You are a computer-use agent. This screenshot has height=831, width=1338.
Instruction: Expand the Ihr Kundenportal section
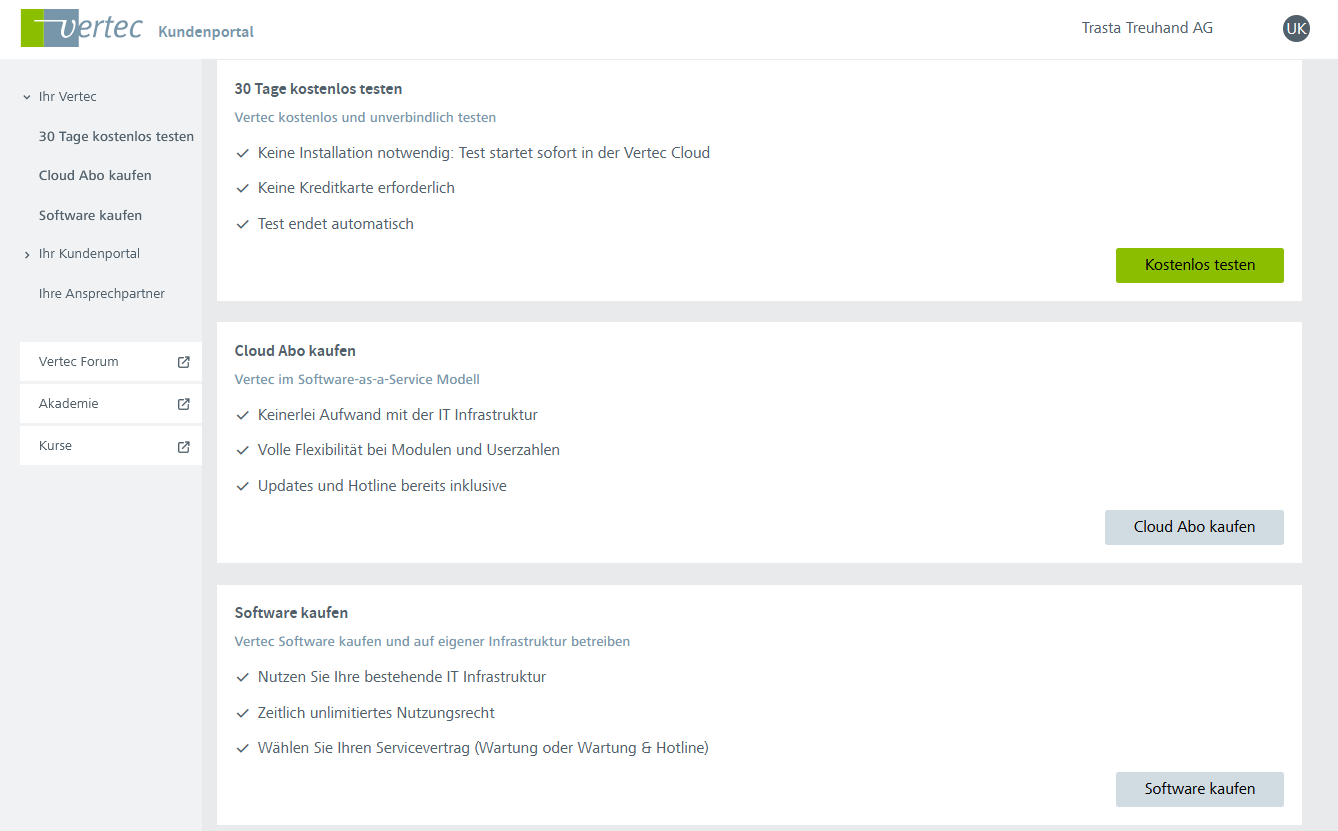27,255
